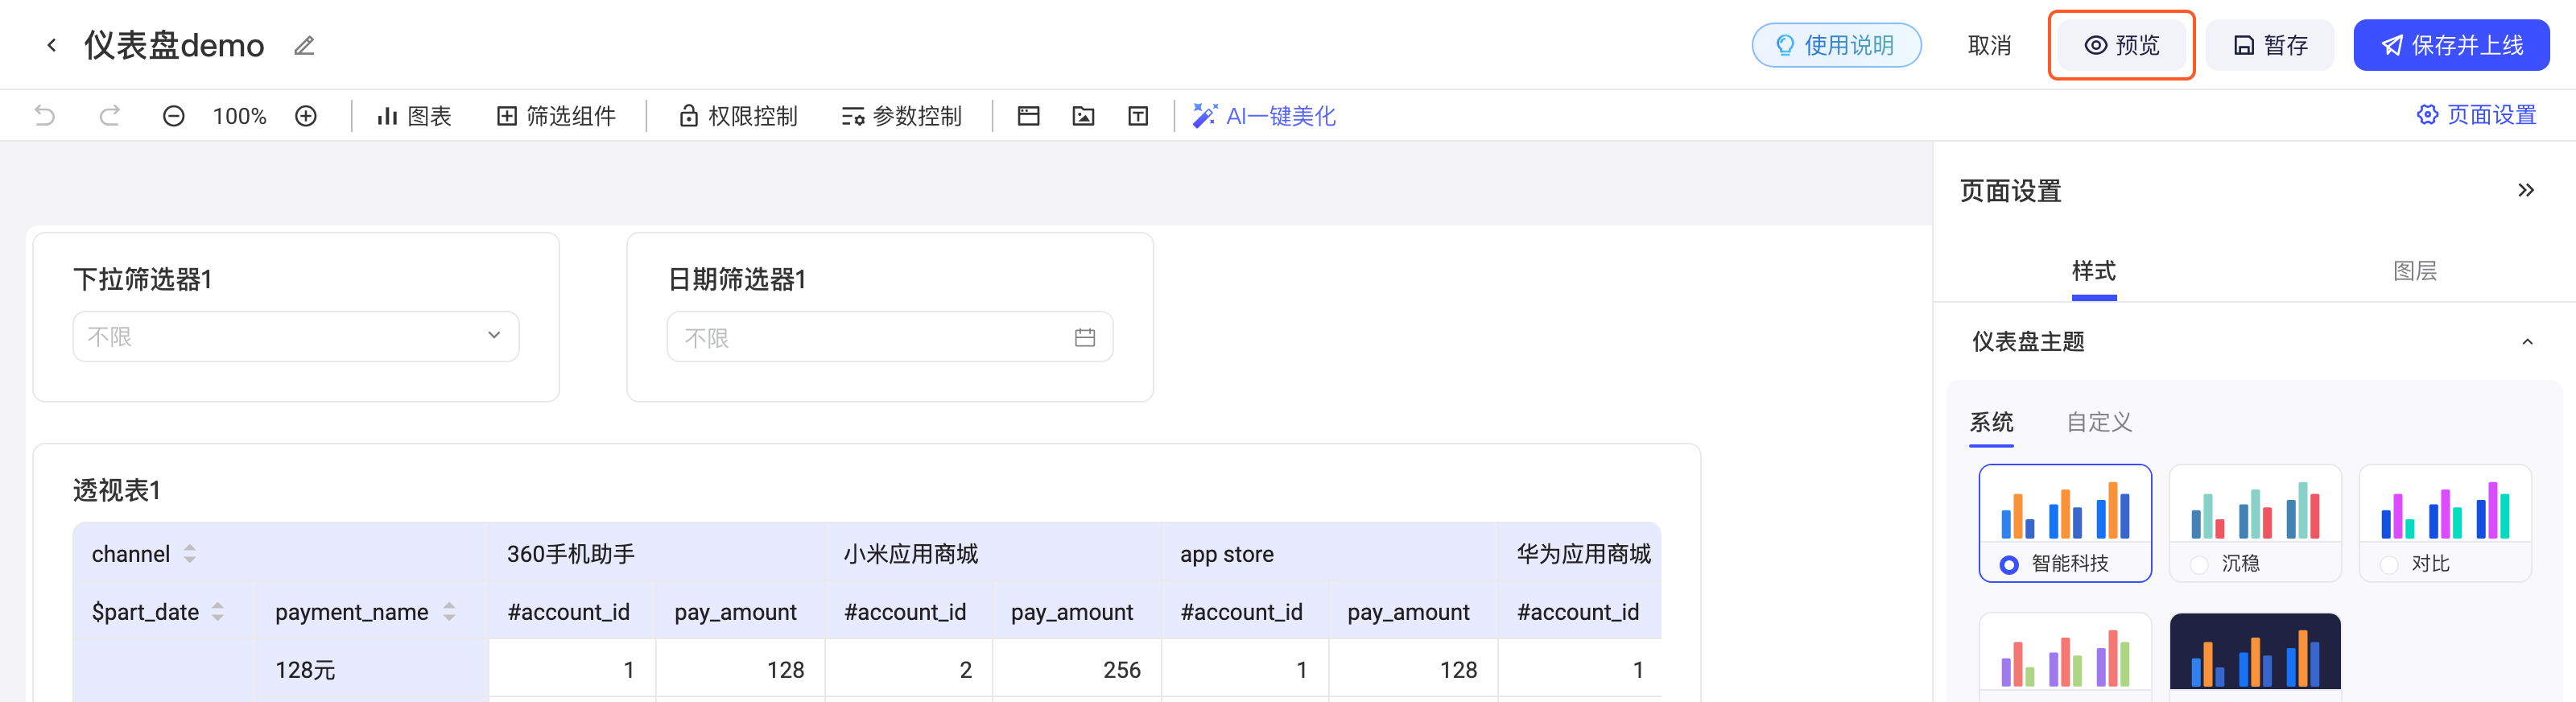Open 页面设置 in the toolbar
This screenshot has height=702, width=2576.
(x=2477, y=115)
